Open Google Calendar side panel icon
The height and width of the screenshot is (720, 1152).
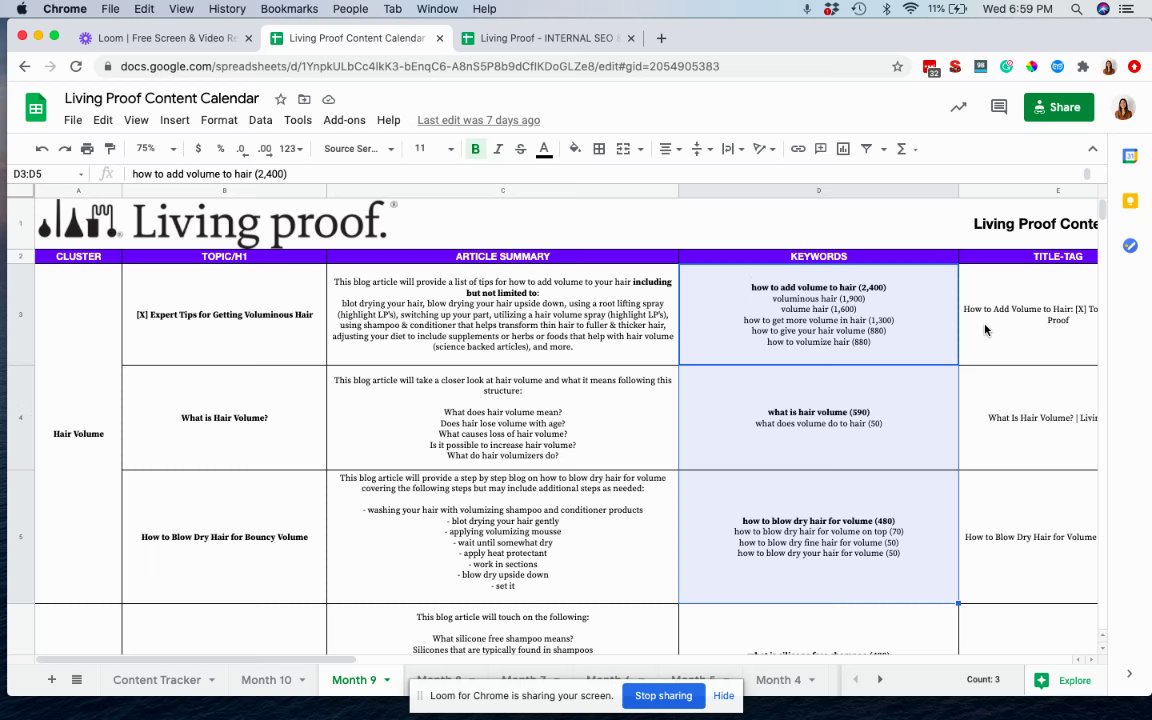(x=1130, y=156)
